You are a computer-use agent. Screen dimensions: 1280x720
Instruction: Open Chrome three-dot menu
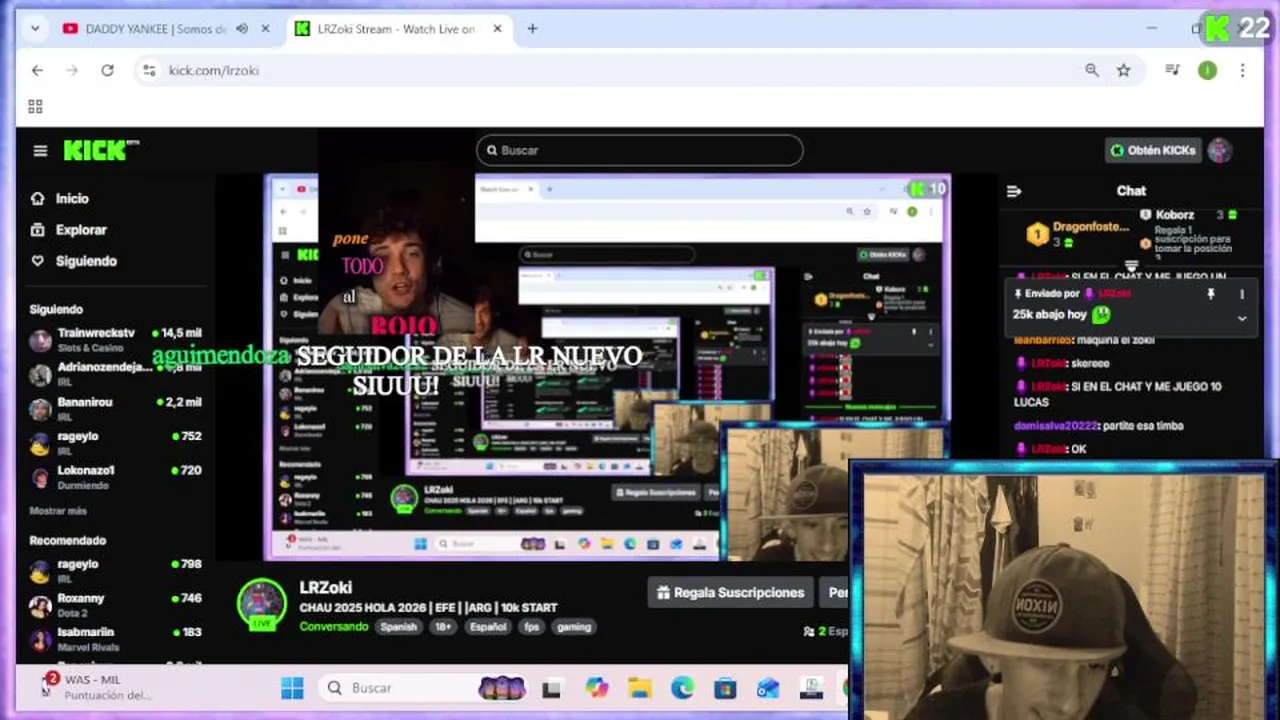[1242, 70]
